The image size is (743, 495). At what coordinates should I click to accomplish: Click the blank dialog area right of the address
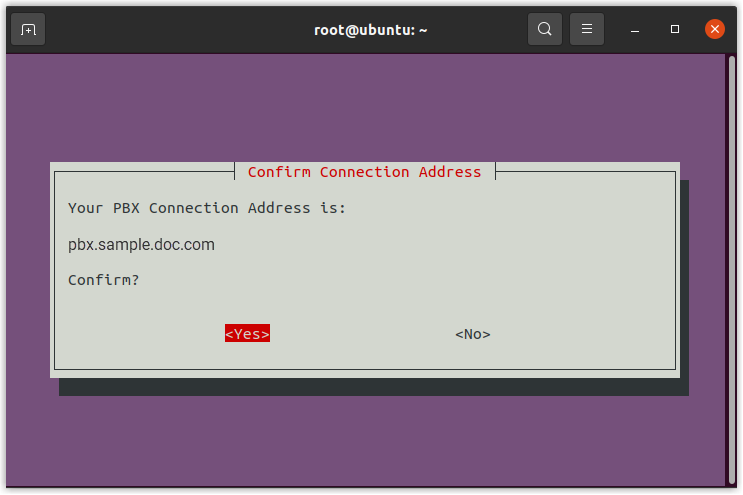click(x=450, y=244)
